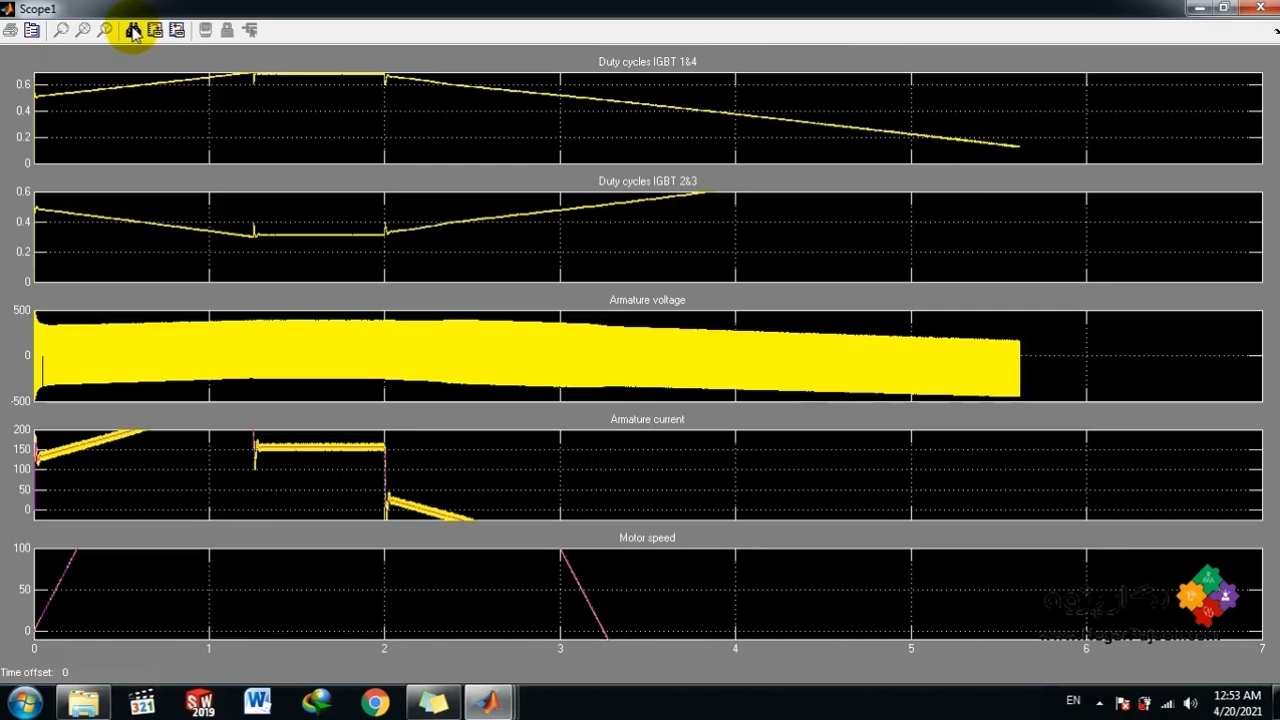Toggle the floating scope button

[206, 31]
